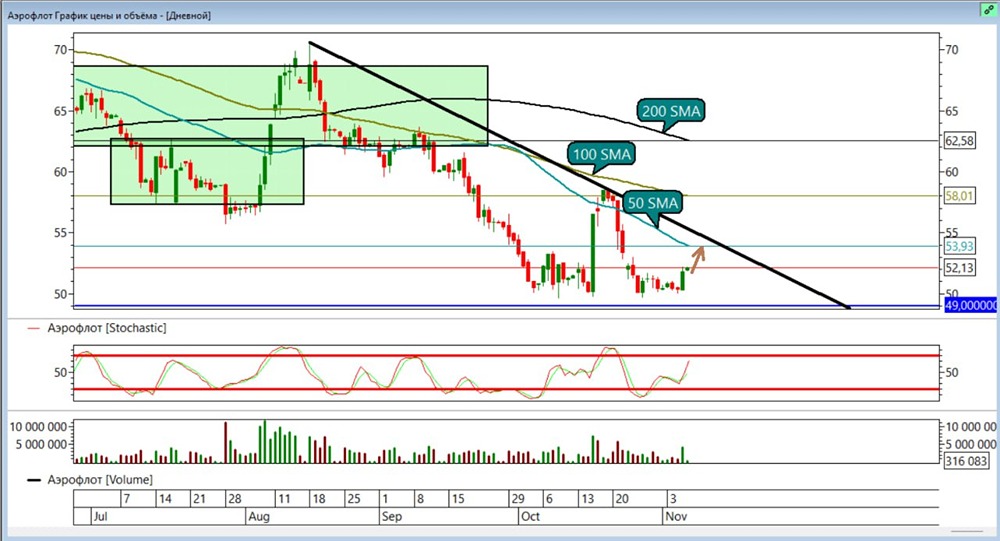This screenshot has width=1000, height=541.
Task: Click the 65 tick on right price axis
Action: [952, 111]
